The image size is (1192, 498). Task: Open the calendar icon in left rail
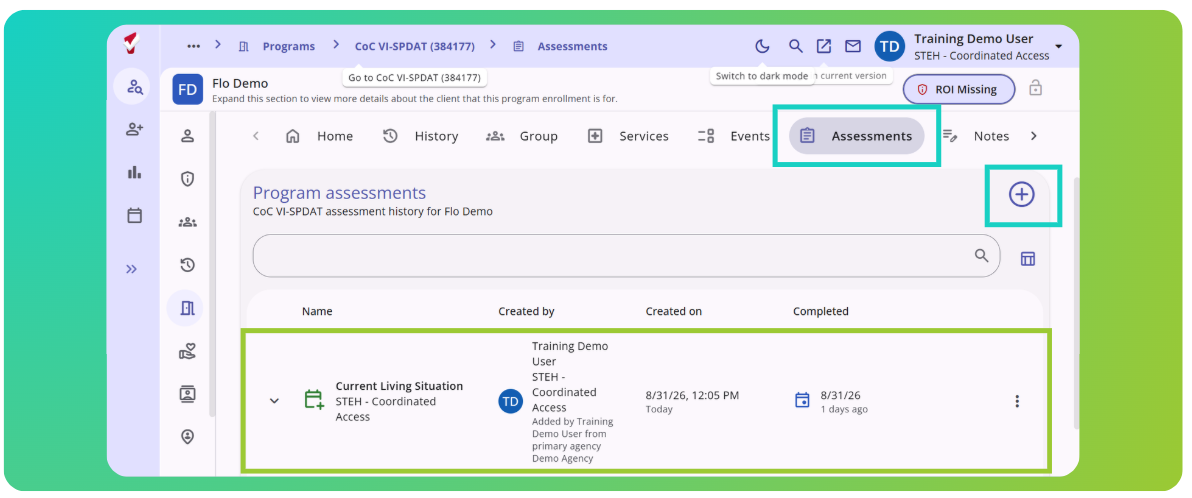135,216
